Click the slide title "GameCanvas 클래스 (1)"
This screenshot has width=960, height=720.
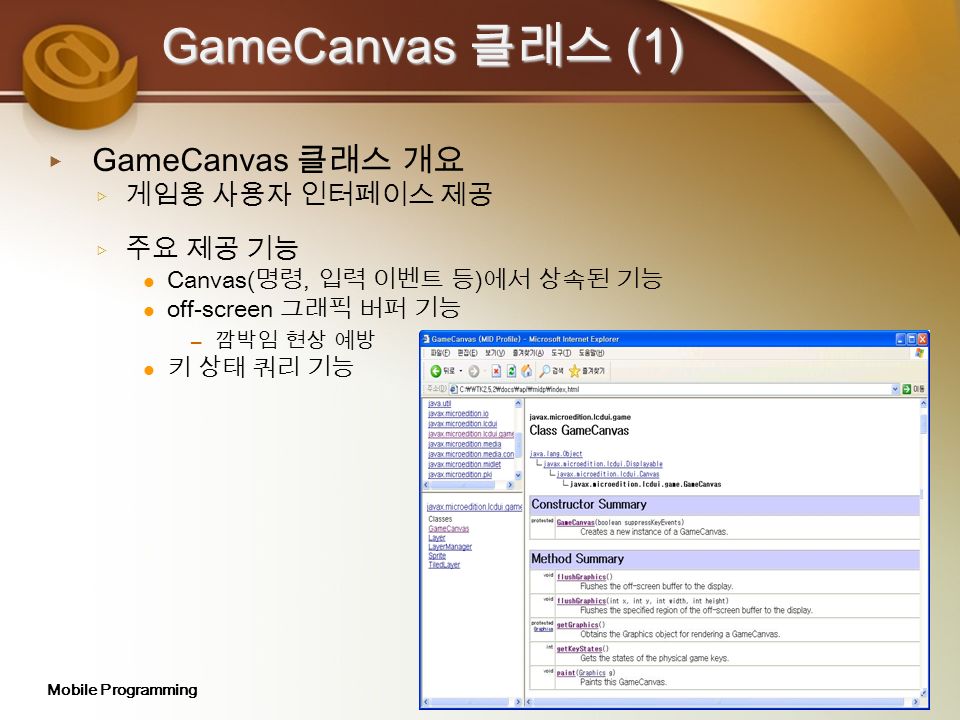(x=422, y=47)
